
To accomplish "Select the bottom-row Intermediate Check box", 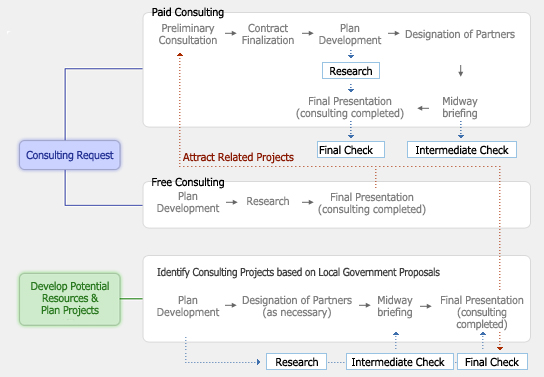I will pyautogui.click(x=400, y=362).
